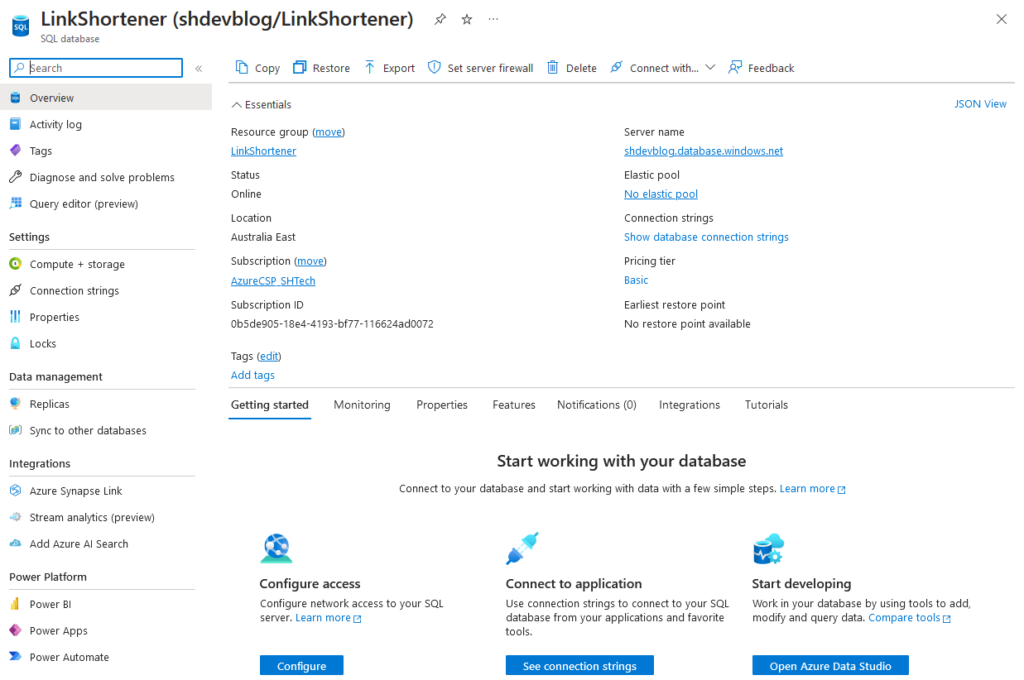The image size is (1024, 680).
Task: Open Azure Data Studio
Action: click(830, 665)
